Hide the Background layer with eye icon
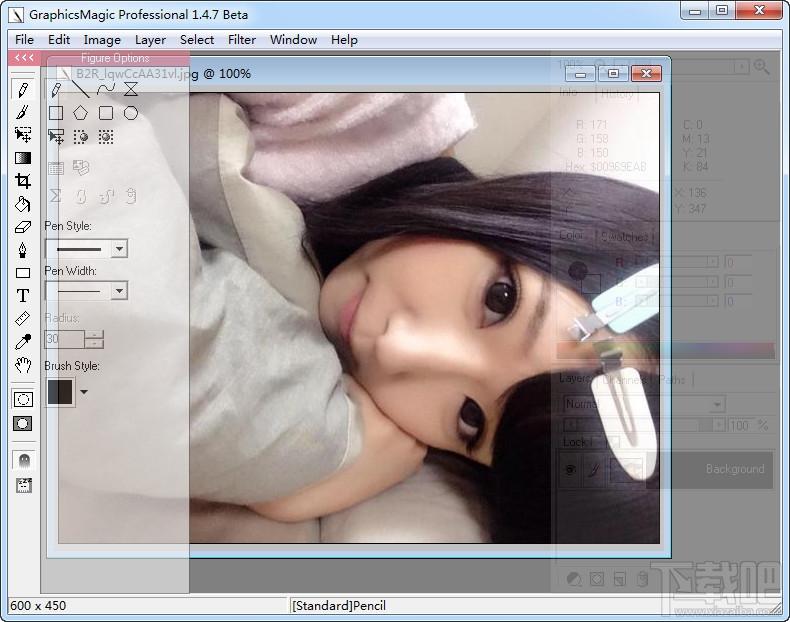The image size is (790, 622). [x=571, y=469]
